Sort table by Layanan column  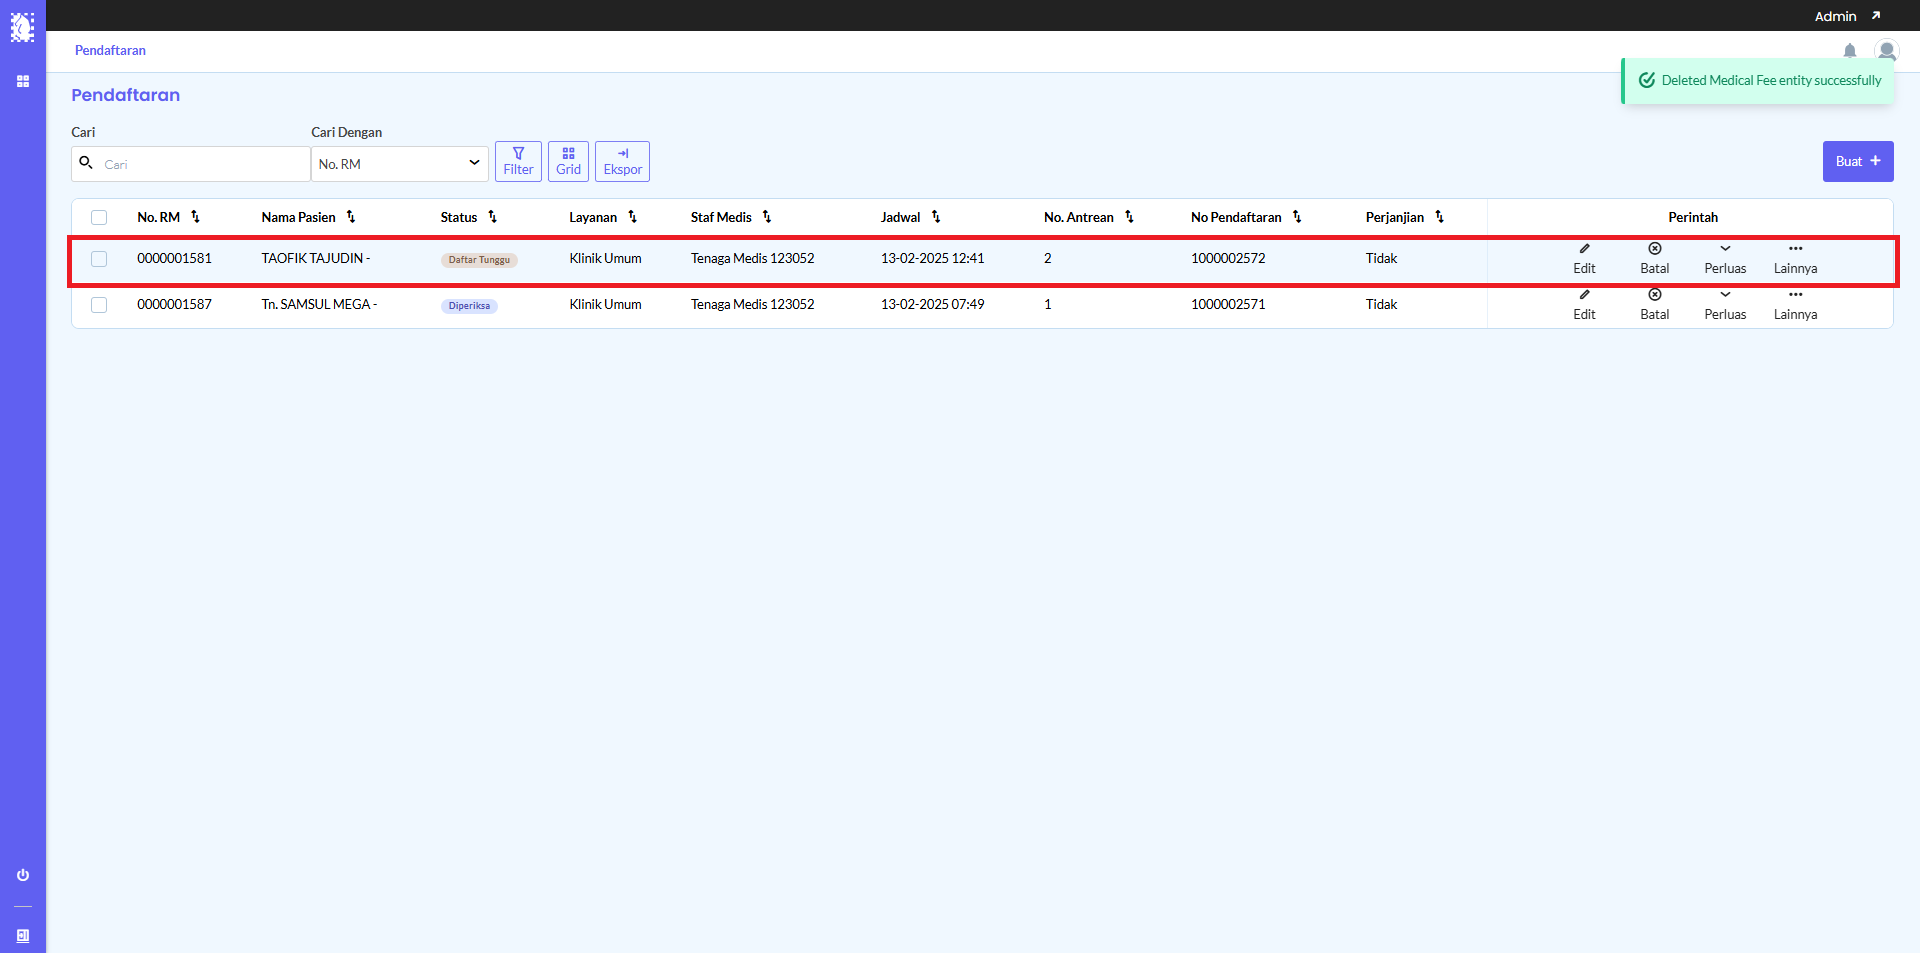click(633, 217)
